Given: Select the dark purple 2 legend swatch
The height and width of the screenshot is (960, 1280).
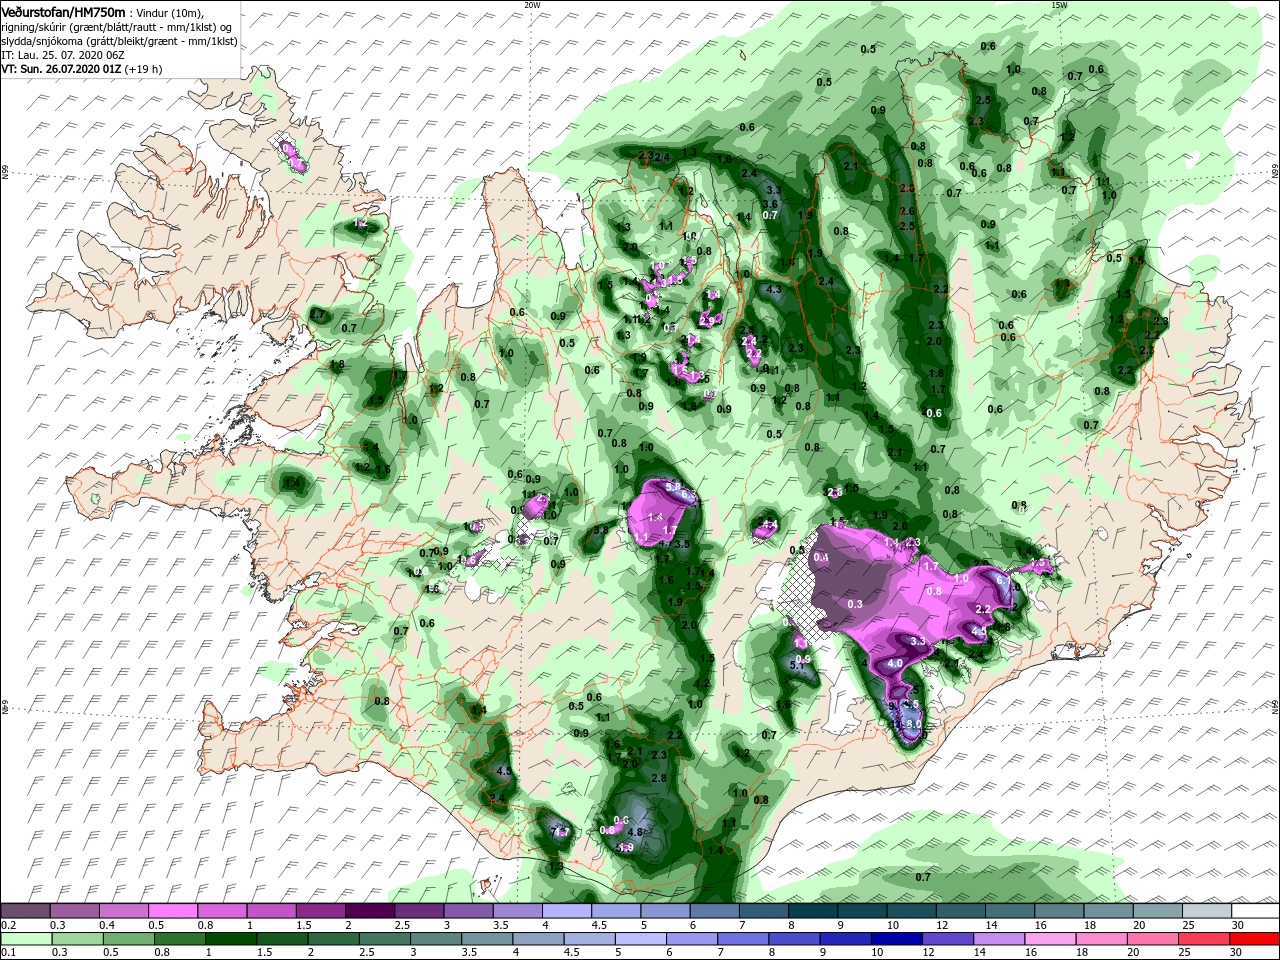Looking at the screenshot, I should [369, 911].
